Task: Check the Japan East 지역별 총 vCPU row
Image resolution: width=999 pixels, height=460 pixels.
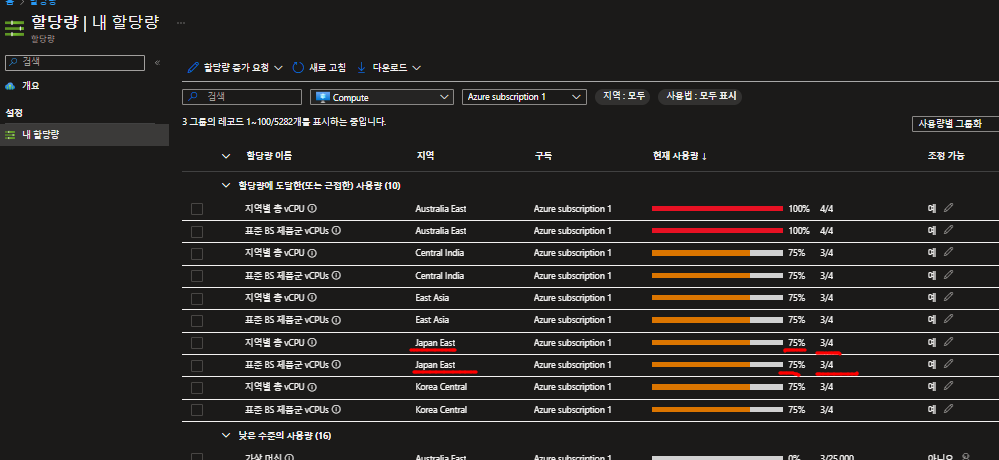Action: pos(197,343)
